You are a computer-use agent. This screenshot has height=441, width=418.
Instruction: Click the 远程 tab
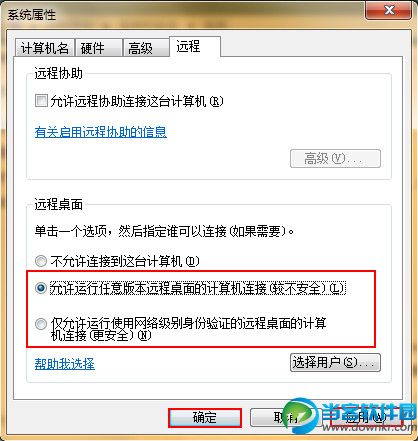(195, 46)
